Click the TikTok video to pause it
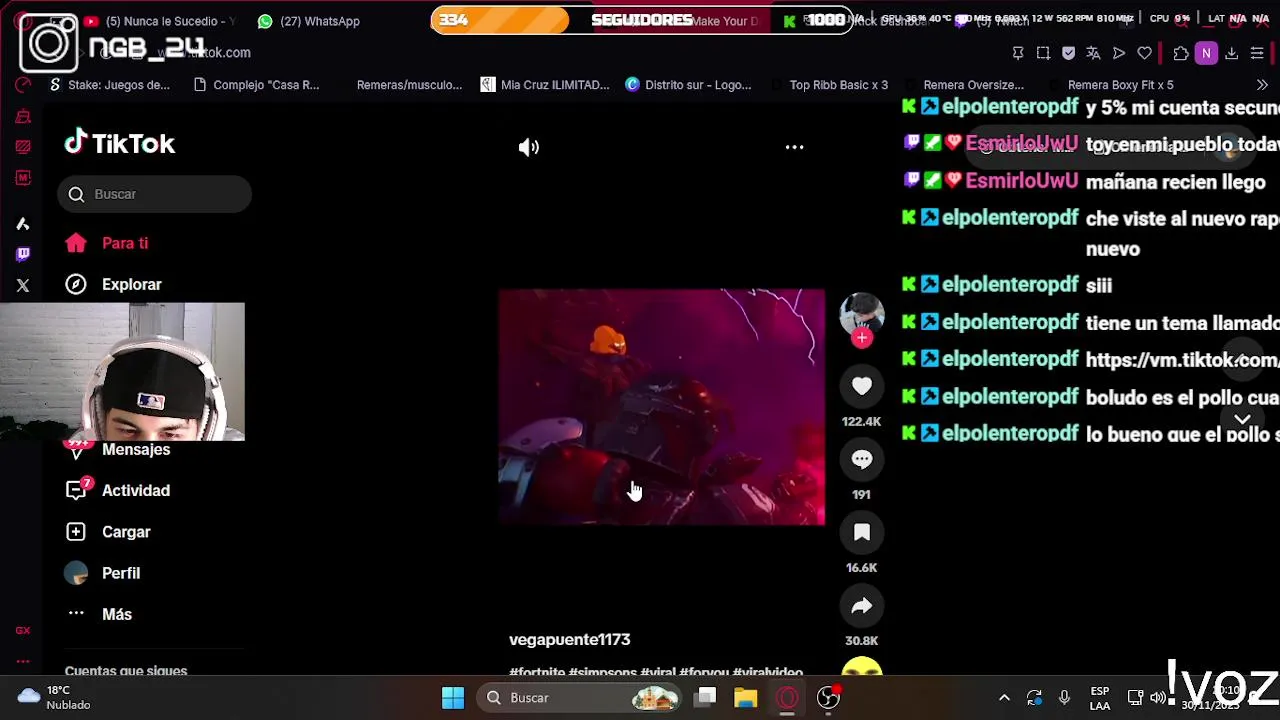 point(661,407)
